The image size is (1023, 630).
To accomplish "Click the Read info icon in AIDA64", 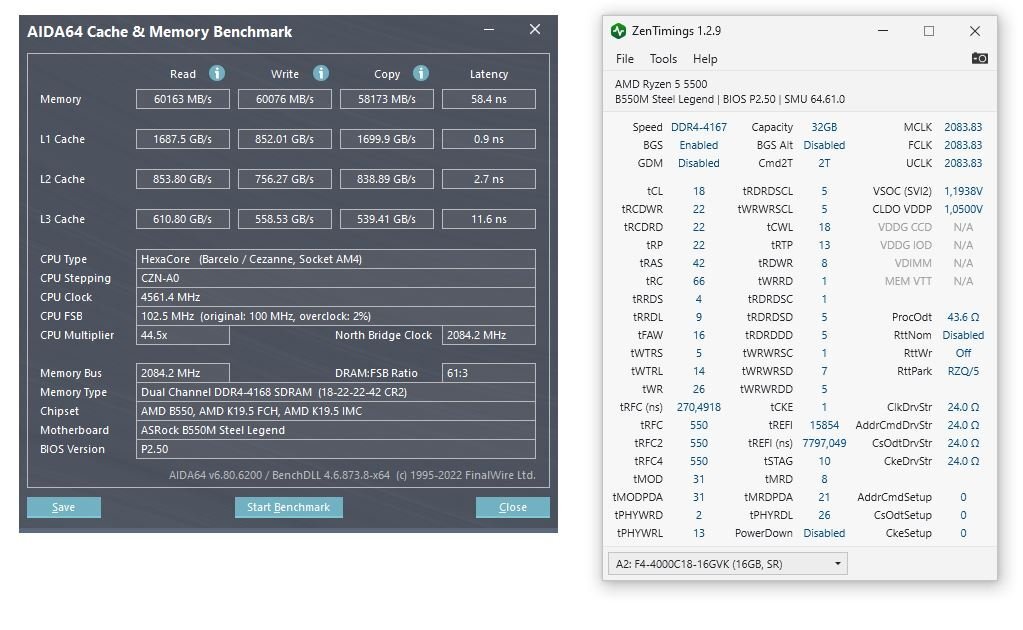I will point(217,73).
